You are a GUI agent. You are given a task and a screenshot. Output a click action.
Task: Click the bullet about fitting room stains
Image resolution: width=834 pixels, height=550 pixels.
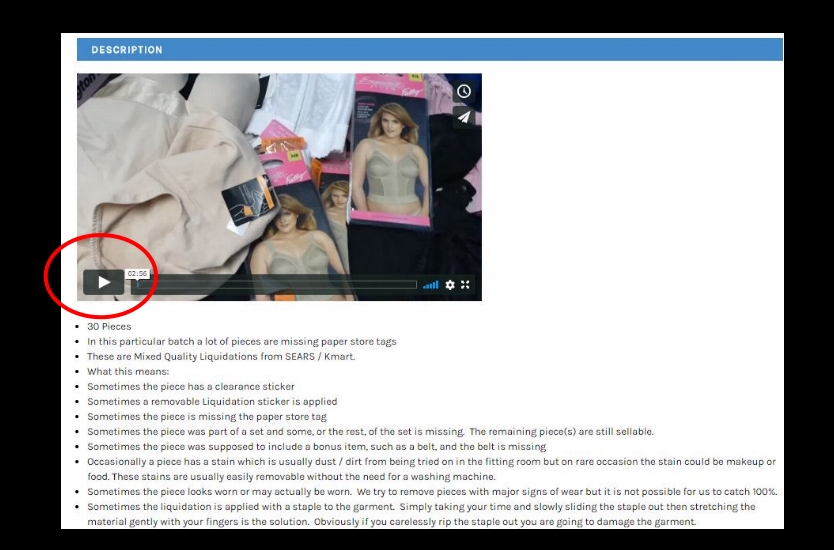(430, 461)
